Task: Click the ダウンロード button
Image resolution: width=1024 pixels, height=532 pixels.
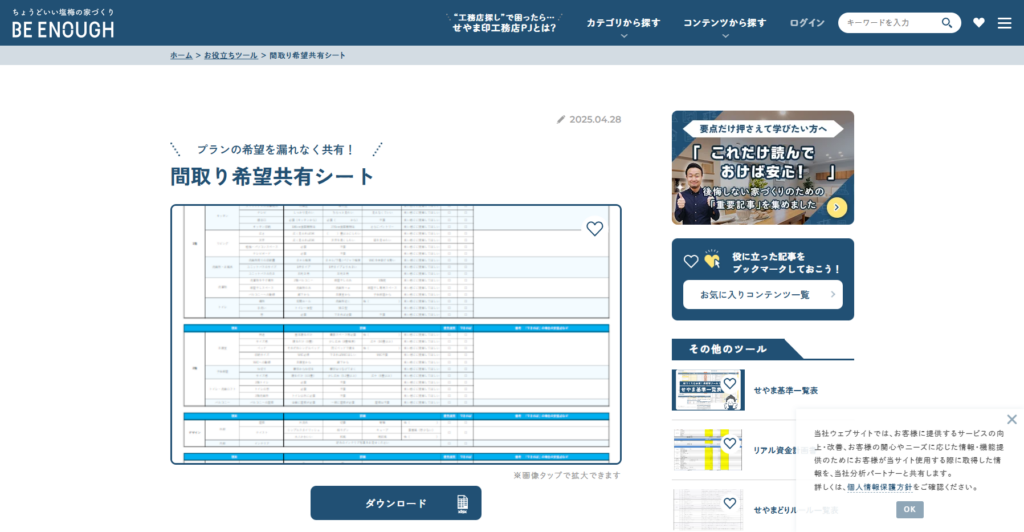Action: point(395,503)
